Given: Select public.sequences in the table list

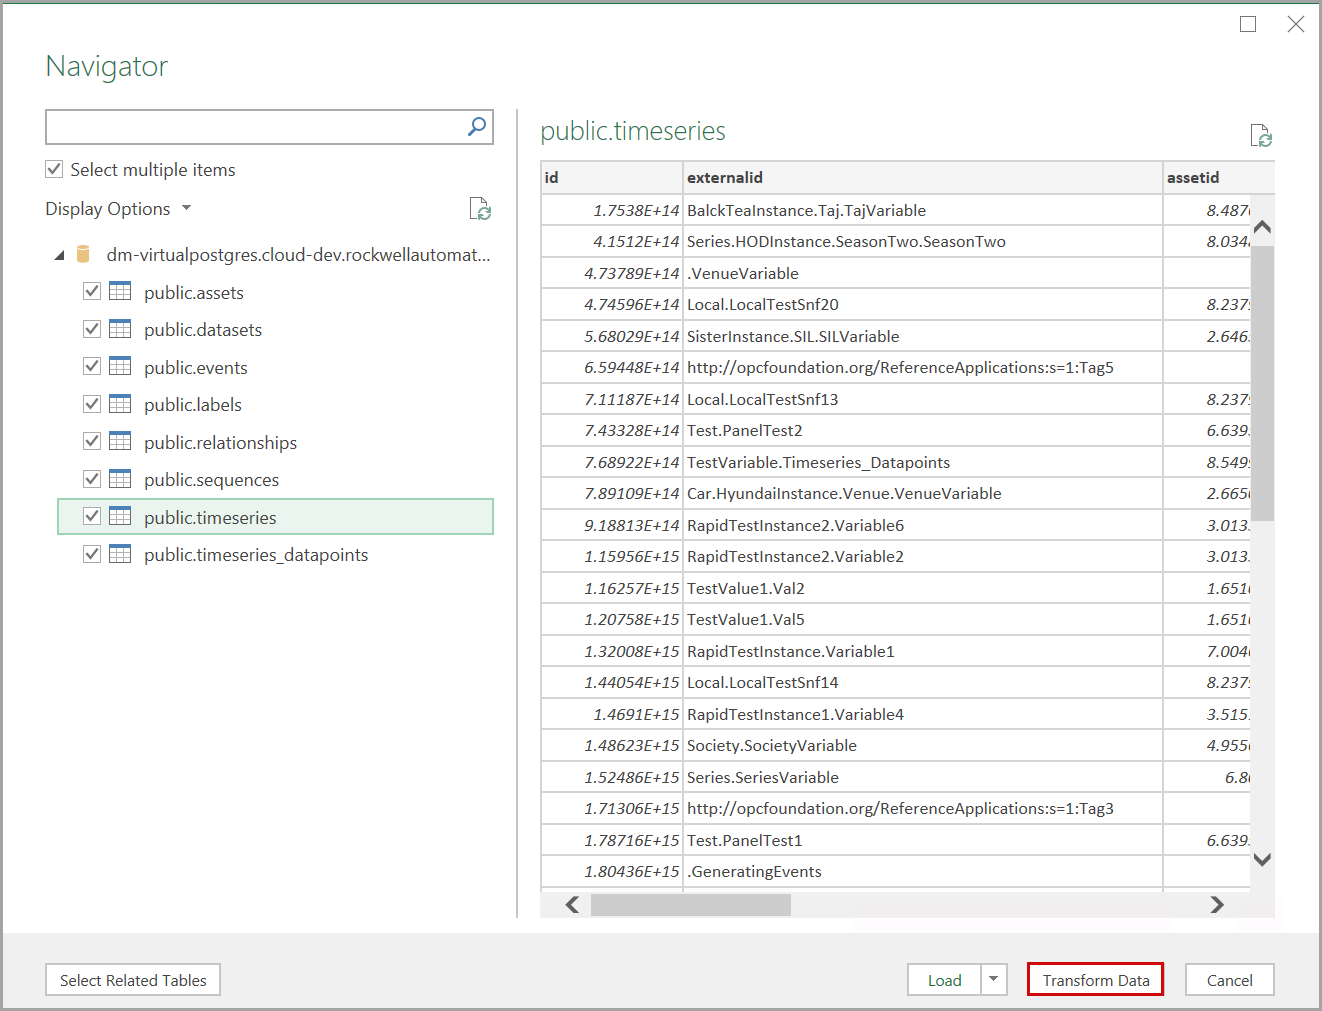Looking at the screenshot, I should (211, 480).
